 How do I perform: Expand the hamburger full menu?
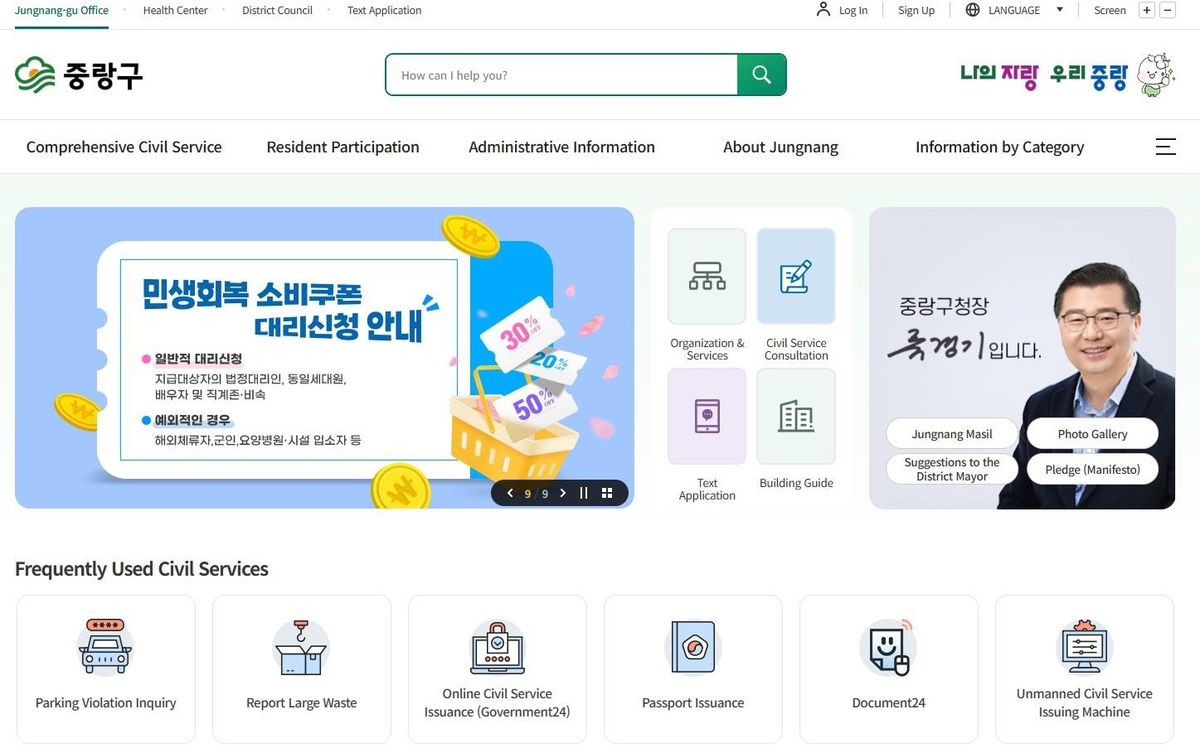pos(1165,146)
